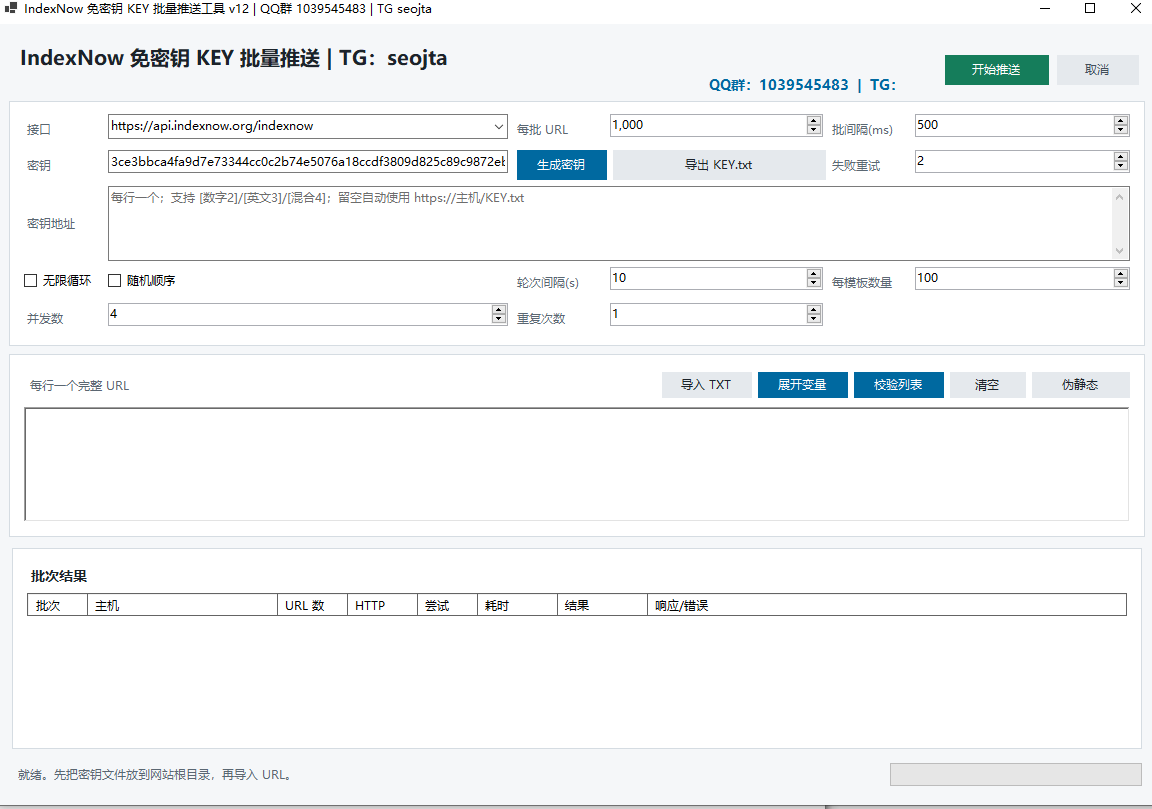Viewport: 1152px width, 809px height.
Task: Close the IndexNow window
Action: 1135,9
